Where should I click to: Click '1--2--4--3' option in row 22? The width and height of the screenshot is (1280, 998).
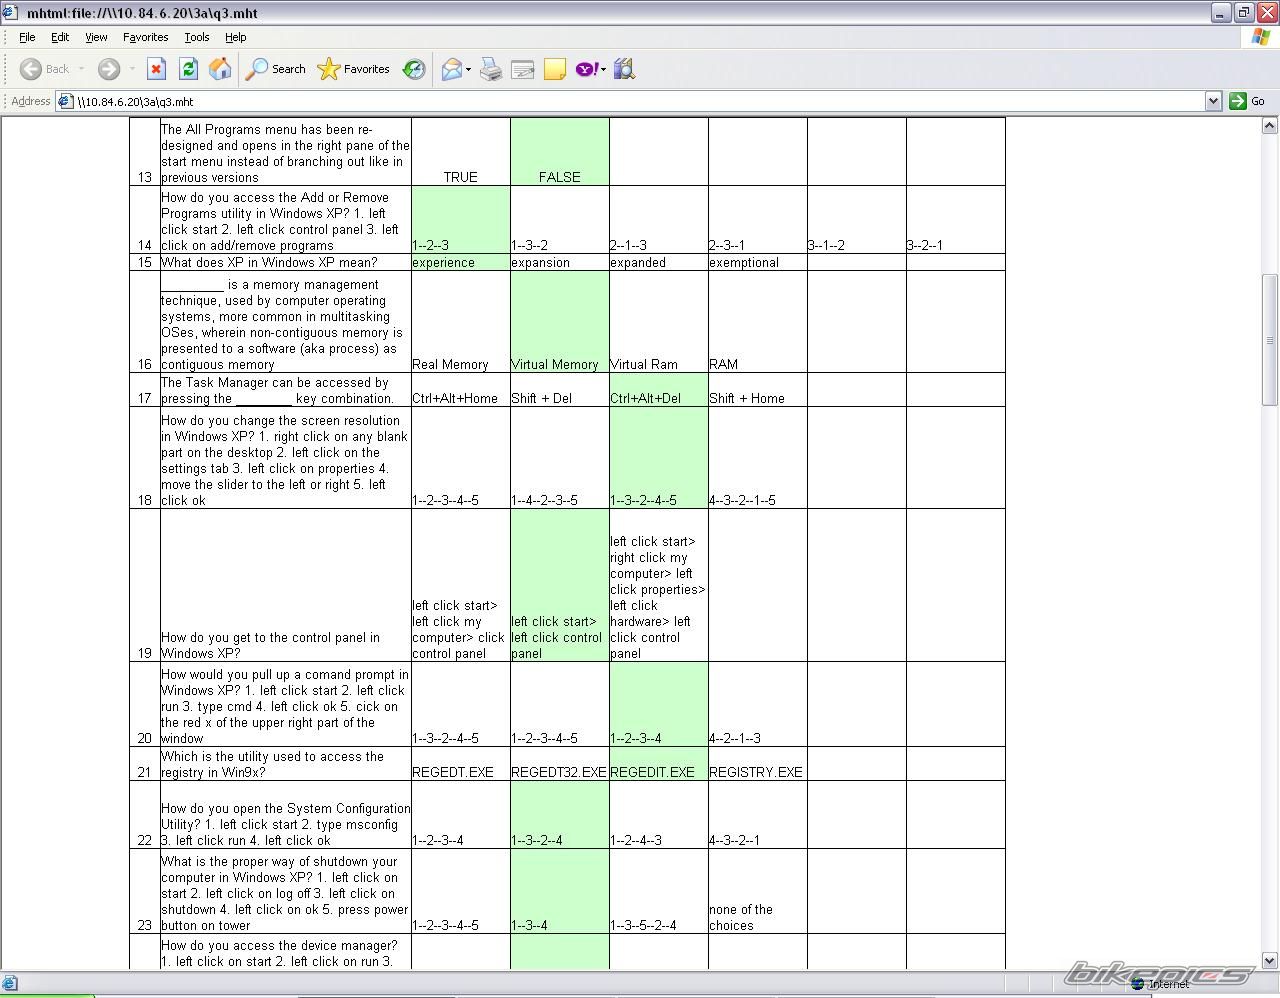pos(659,815)
